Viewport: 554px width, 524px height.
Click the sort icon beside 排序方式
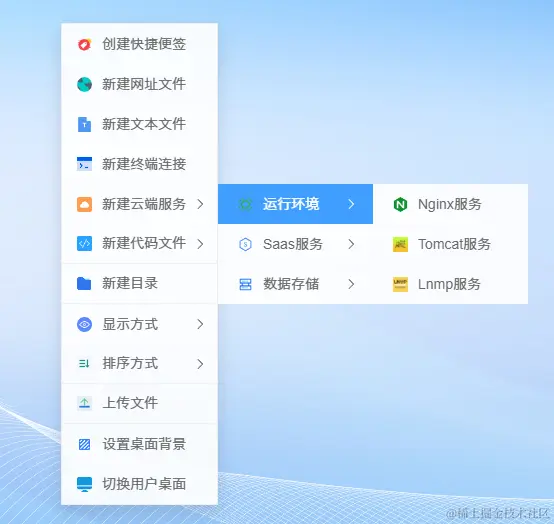[84, 363]
